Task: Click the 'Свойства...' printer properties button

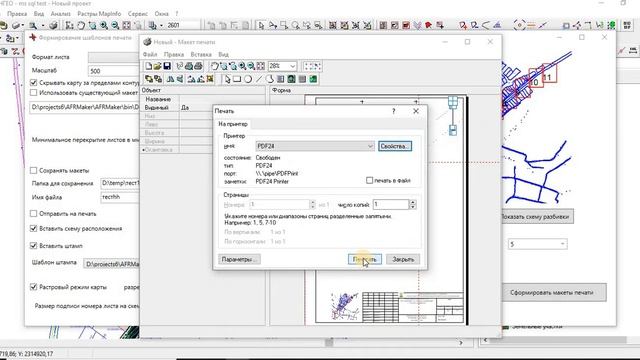Action: [x=395, y=146]
